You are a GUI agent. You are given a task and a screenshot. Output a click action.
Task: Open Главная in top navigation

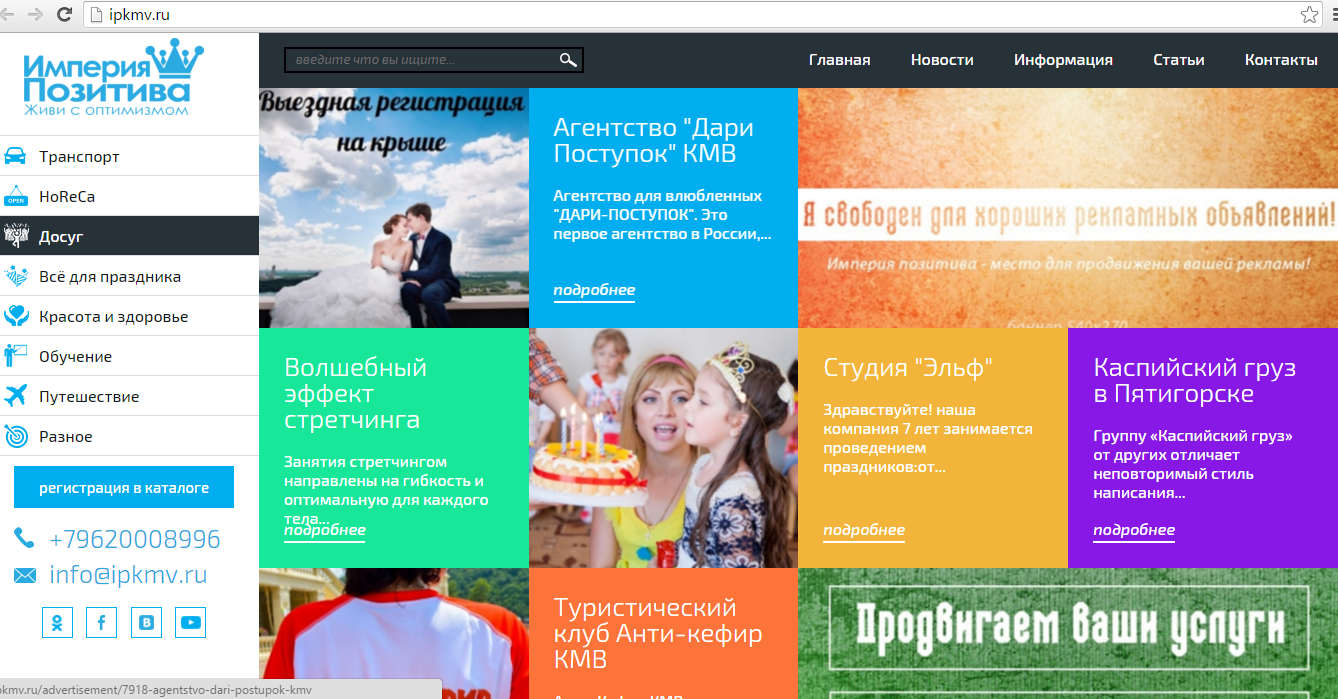[840, 60]
